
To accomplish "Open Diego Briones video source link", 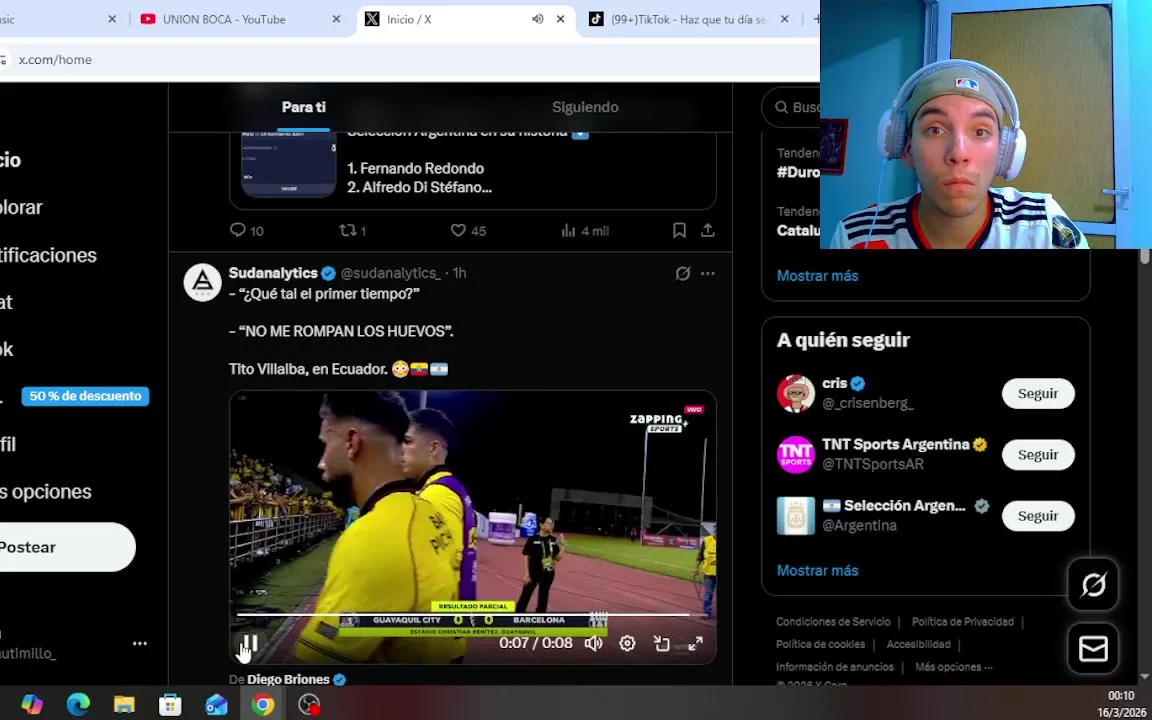I will click(x=288, y=680).
